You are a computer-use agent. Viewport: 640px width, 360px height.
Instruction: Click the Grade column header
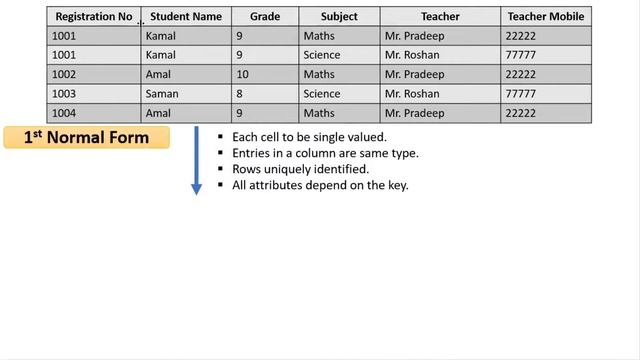click(265, 16)
